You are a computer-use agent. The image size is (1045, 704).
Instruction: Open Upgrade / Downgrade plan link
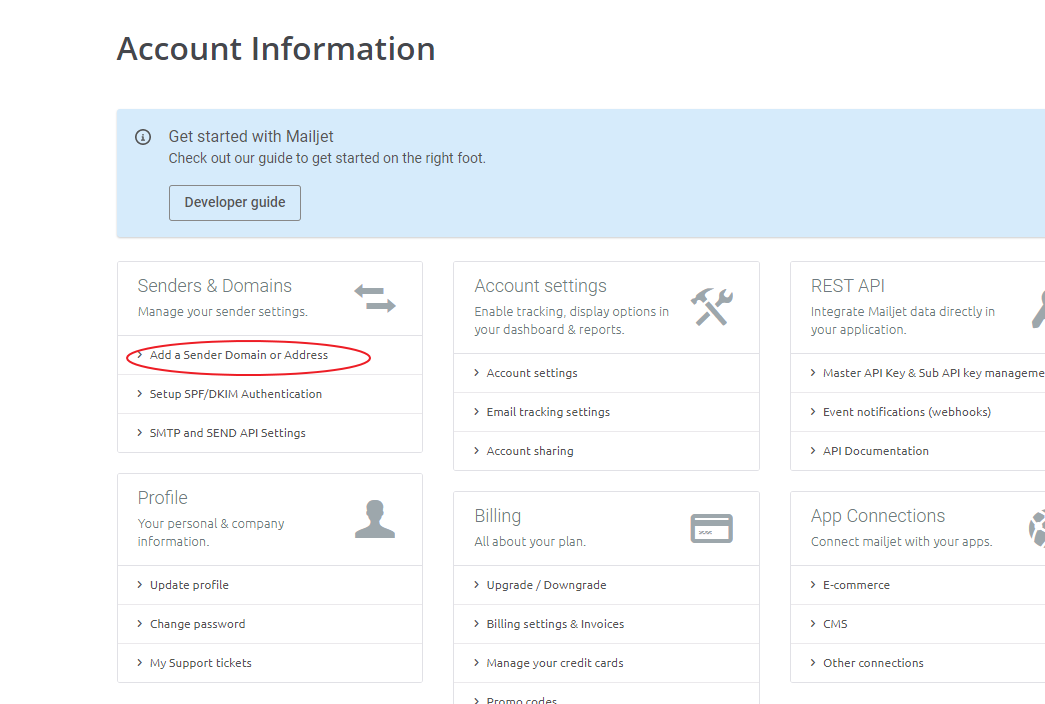[546, 585]
